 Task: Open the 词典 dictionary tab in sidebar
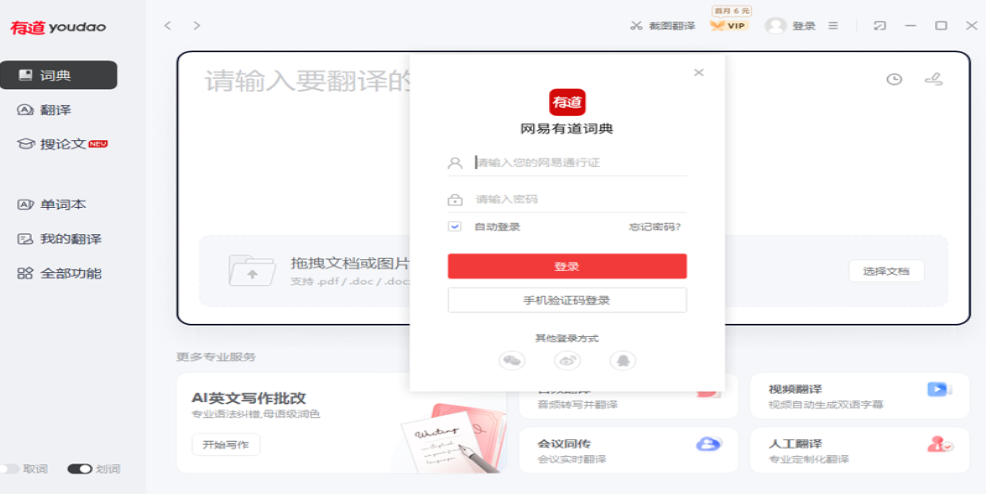(58, 75)
